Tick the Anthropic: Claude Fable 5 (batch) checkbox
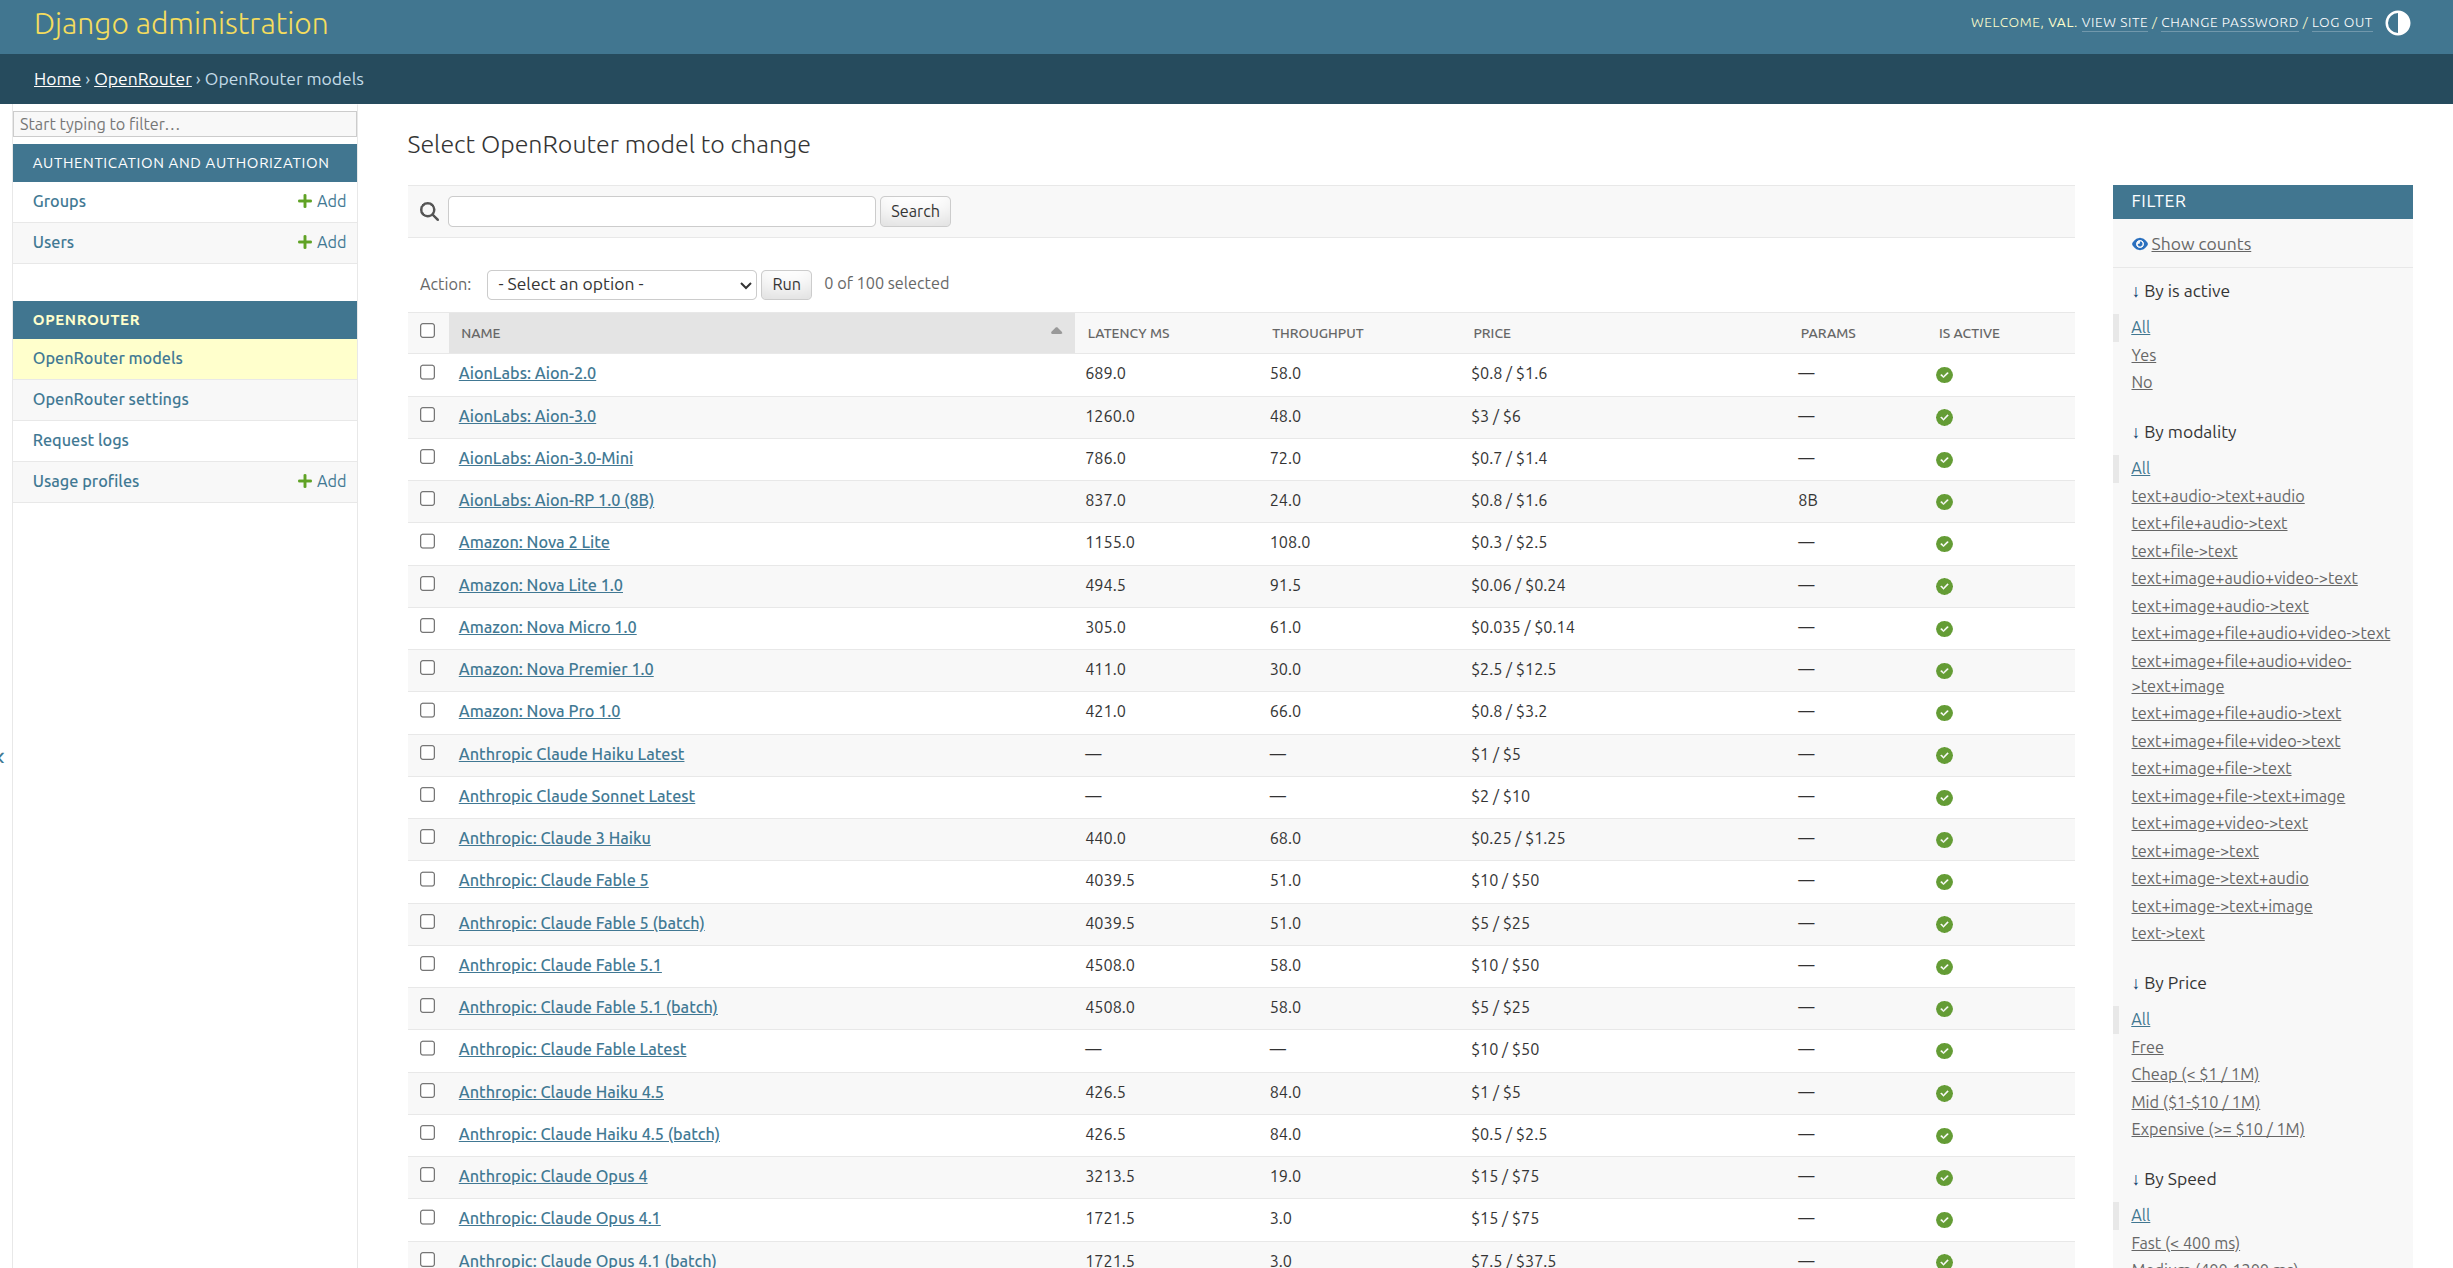This screenshot has width=2453, height=1268. point(427,922)
